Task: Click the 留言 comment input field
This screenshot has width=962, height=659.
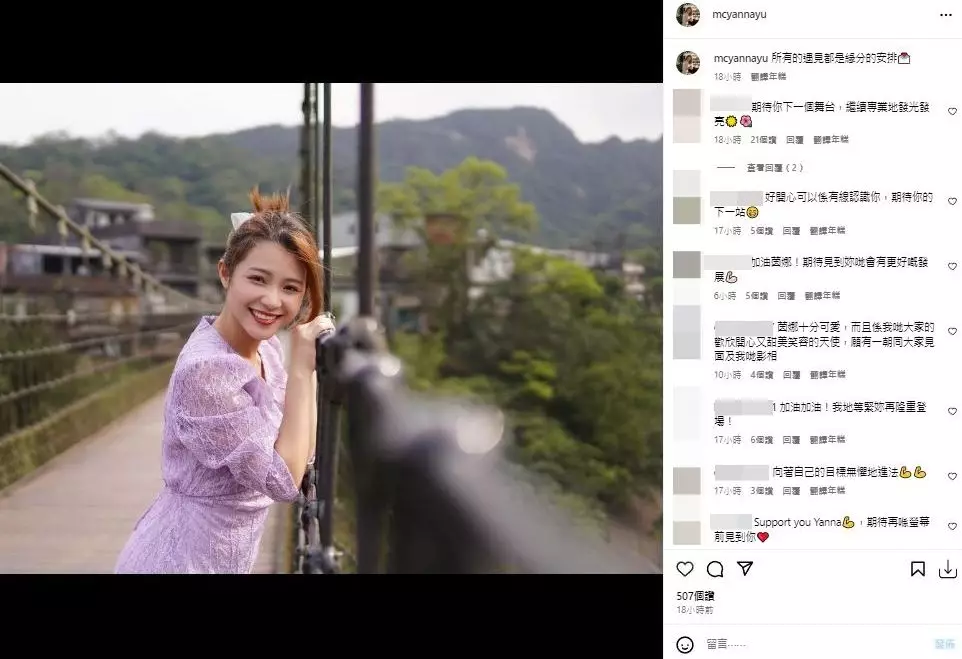Action: pos(816,644)
